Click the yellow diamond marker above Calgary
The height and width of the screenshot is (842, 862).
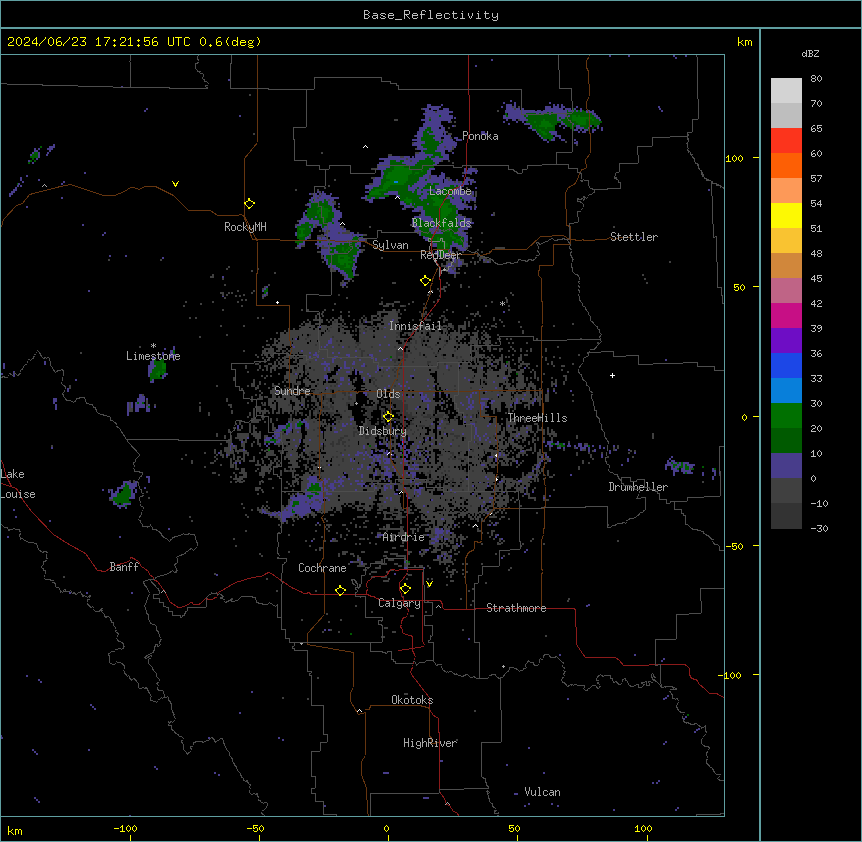(405, 589)
